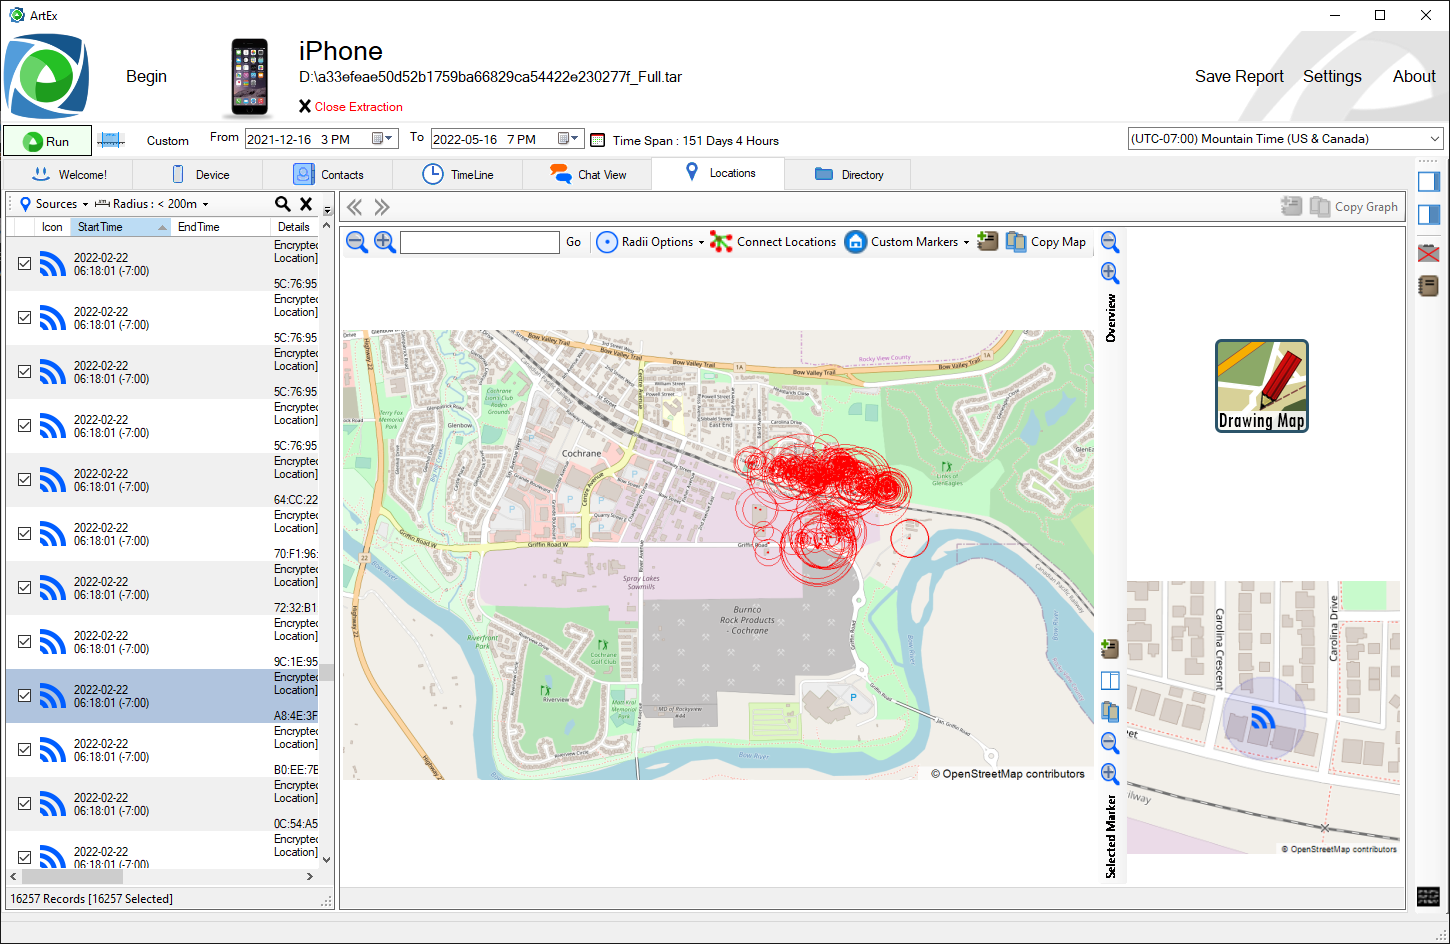Click the Custom Markers house icon

855,242
